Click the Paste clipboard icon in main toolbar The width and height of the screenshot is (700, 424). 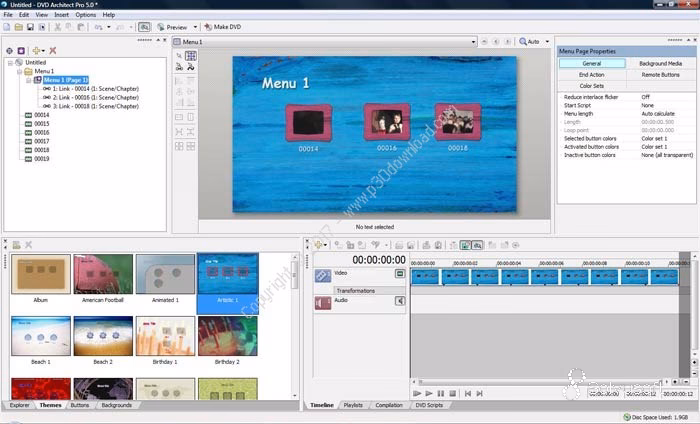[81, 27]
